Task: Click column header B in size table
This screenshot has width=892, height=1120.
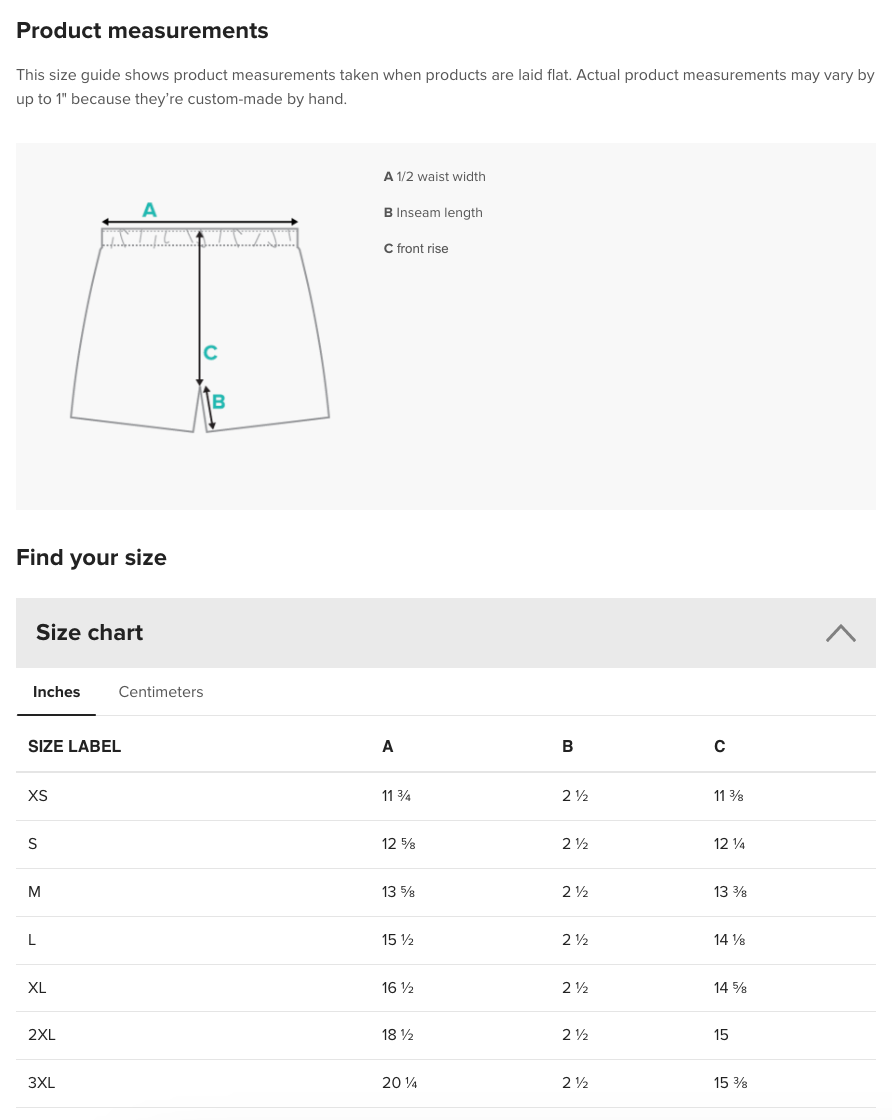Action: (x=568, y=746)
